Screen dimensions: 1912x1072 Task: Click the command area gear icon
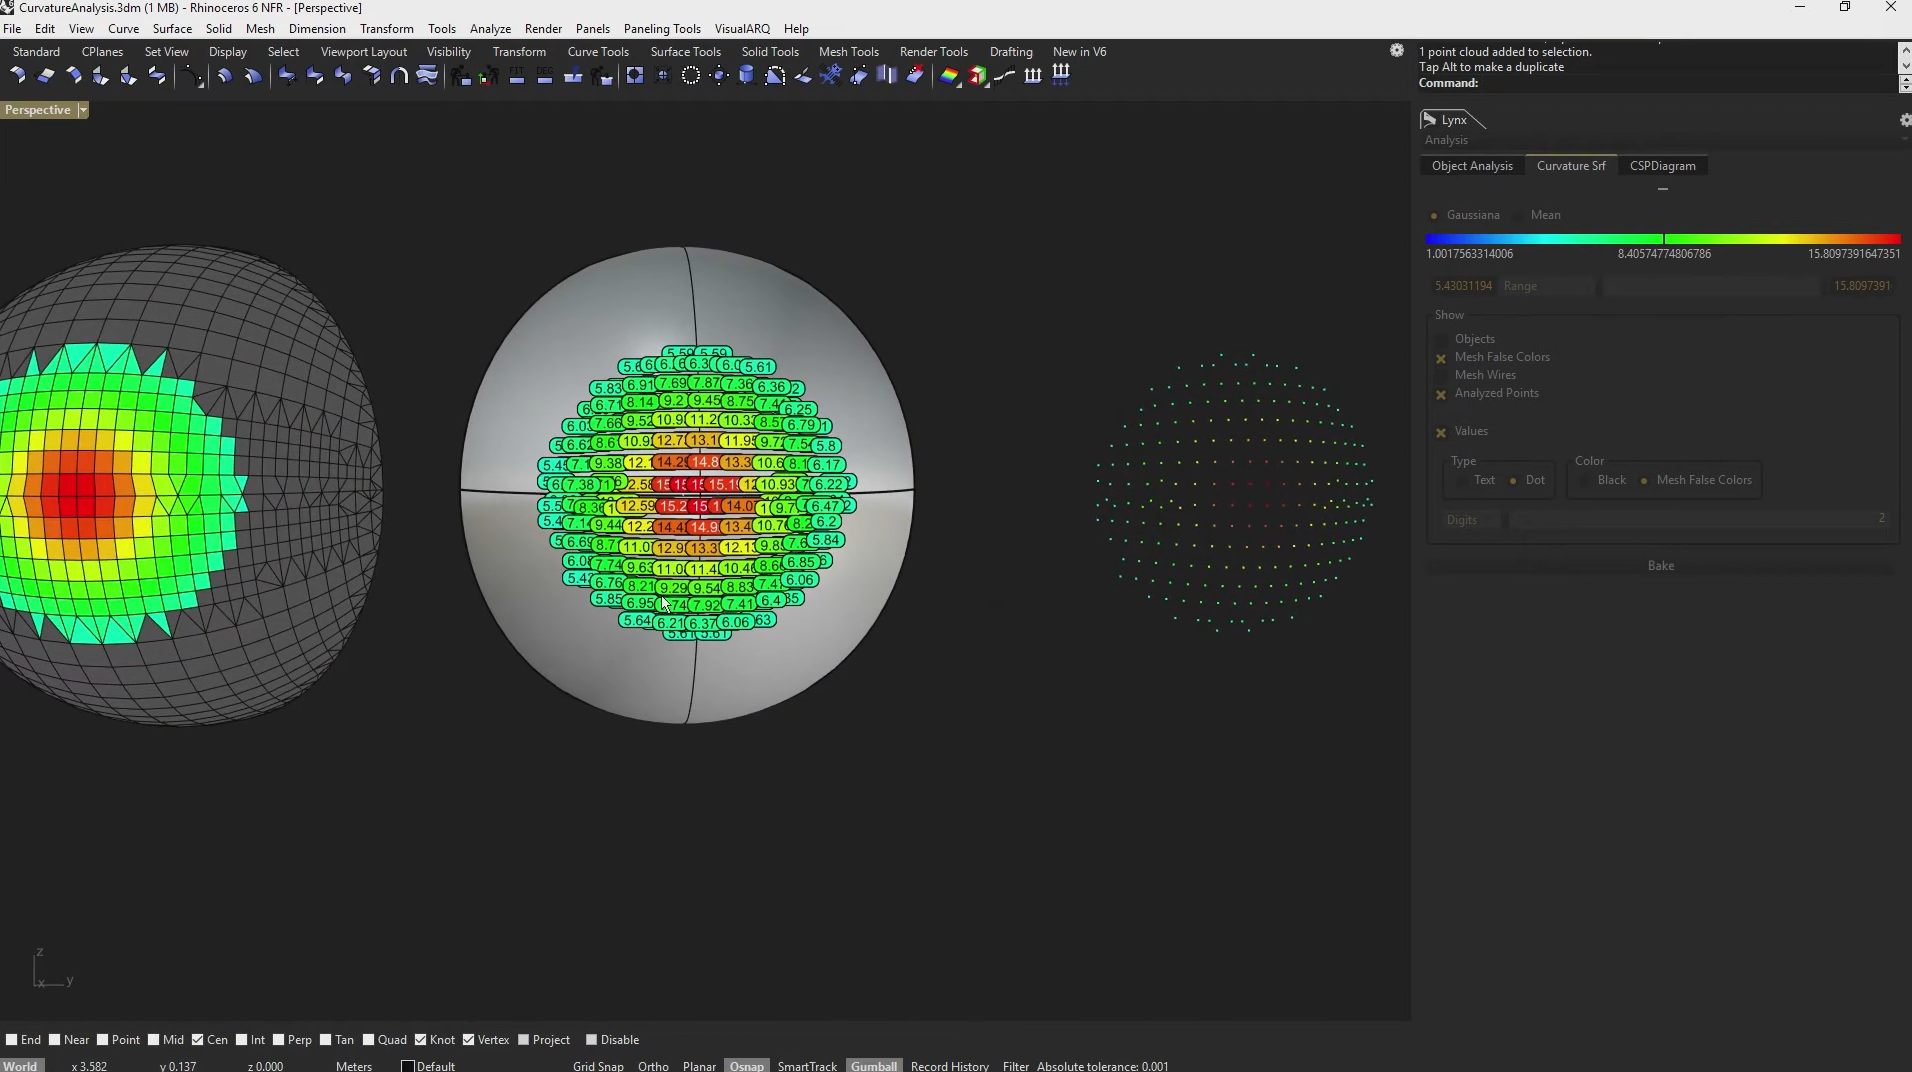pos(1397,51)
